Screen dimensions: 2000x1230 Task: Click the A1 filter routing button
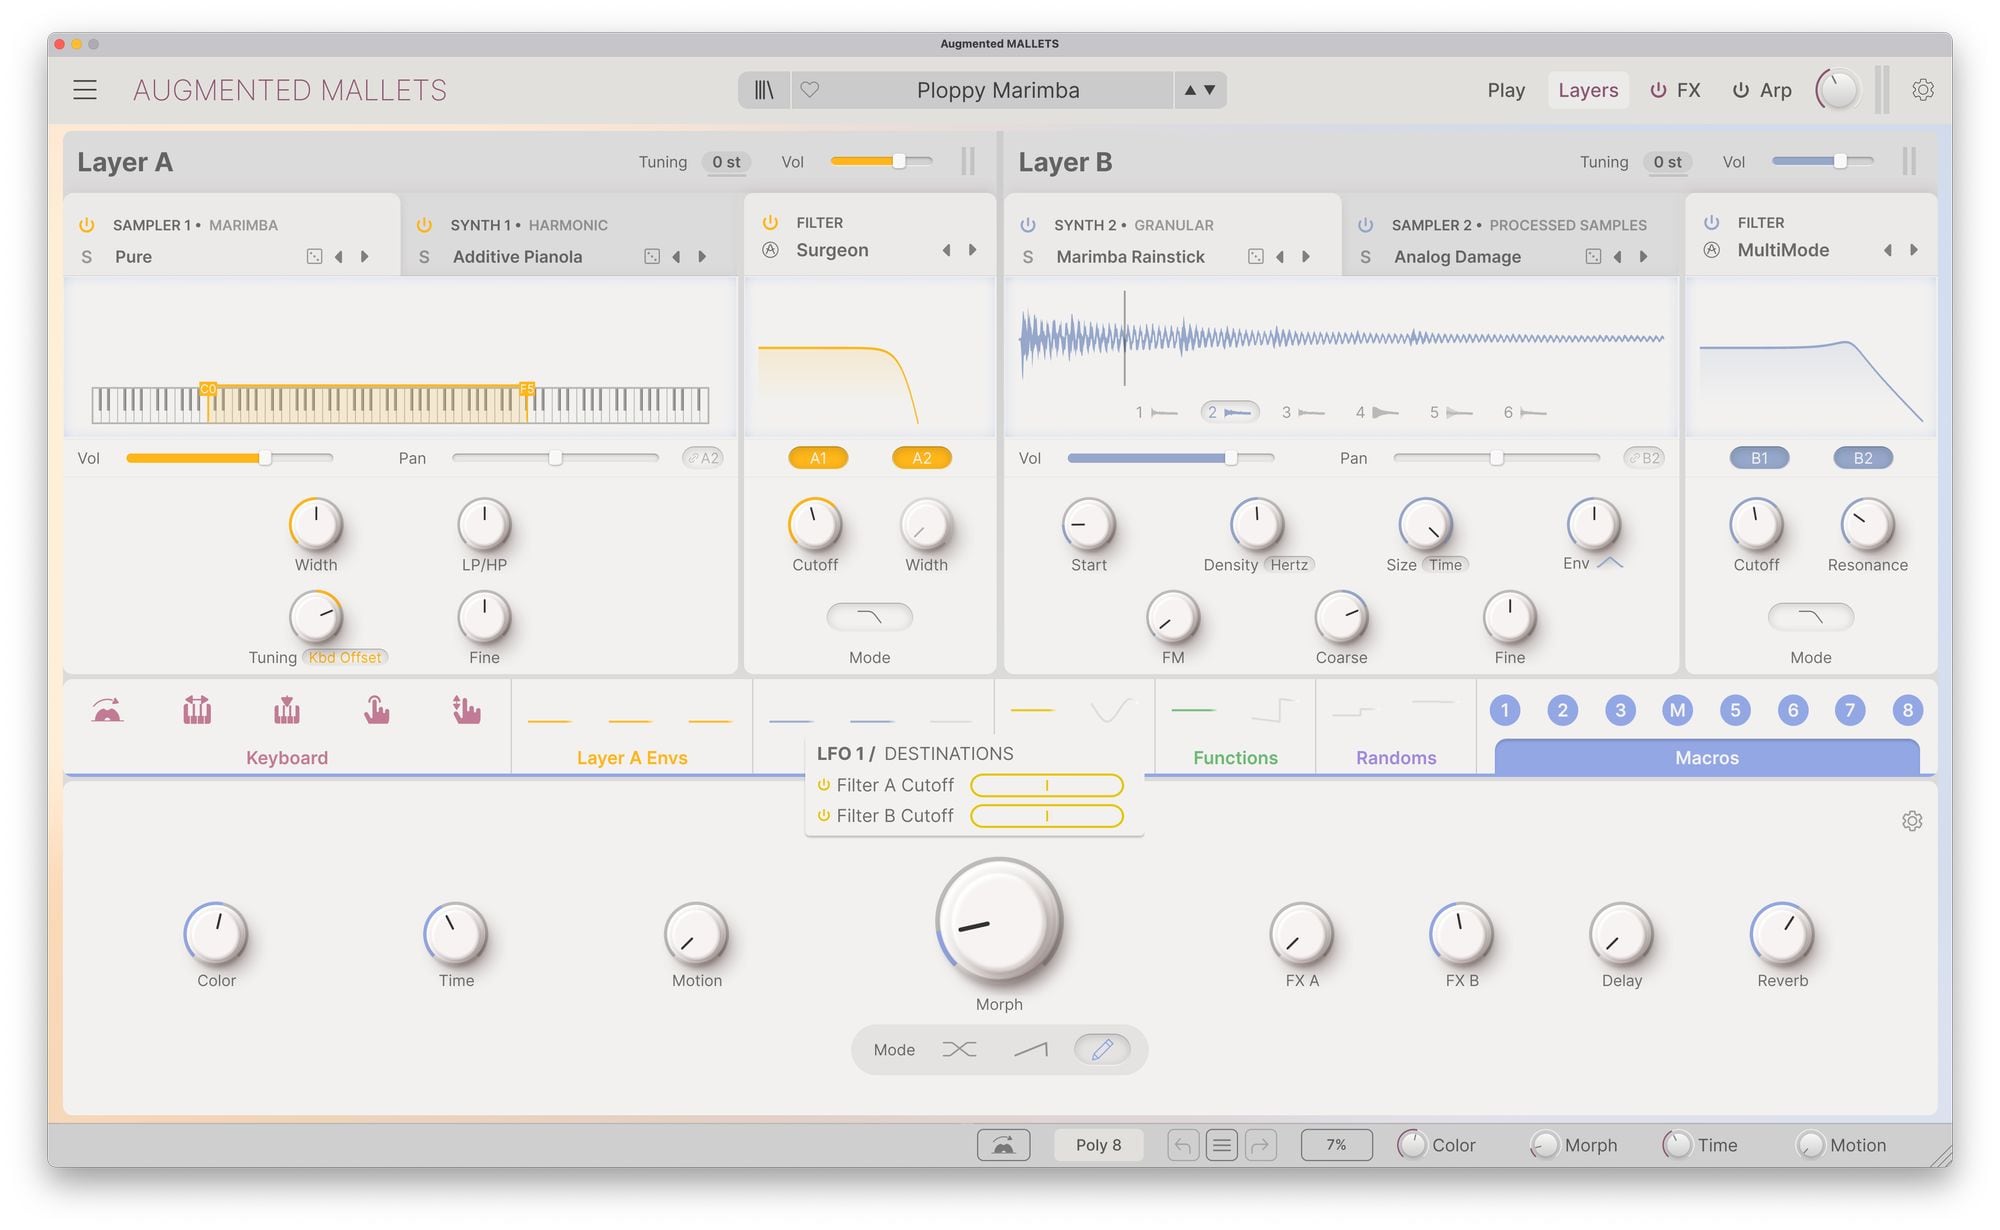coord(818,458)
